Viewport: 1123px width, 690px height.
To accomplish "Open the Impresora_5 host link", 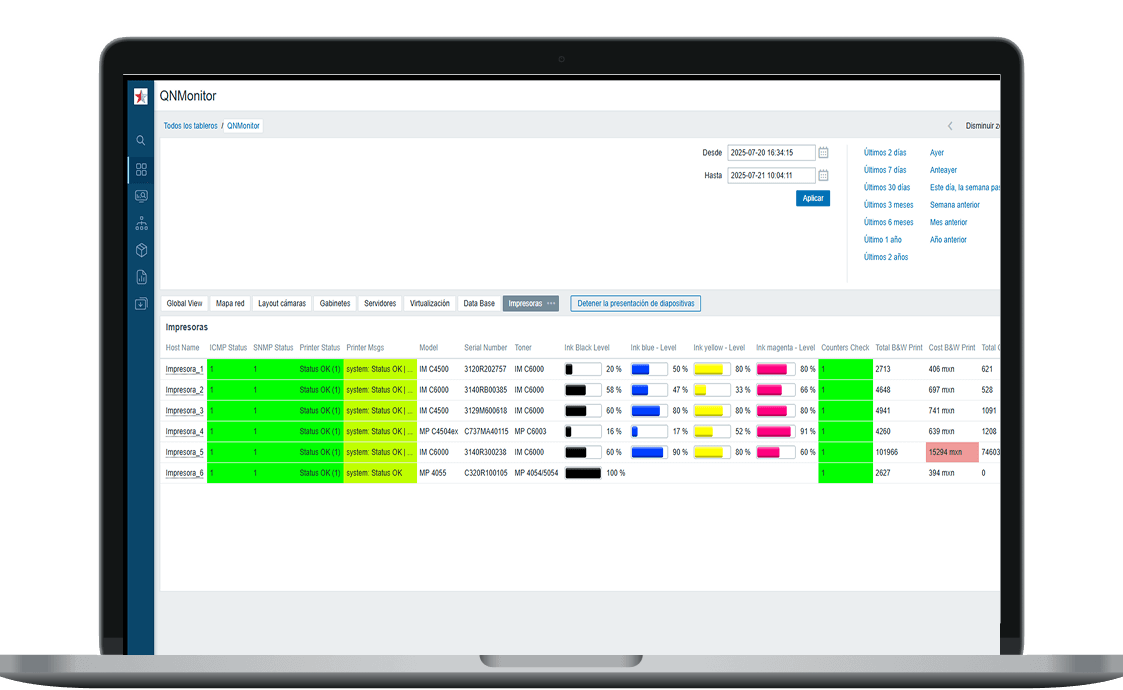I will coord(184,452).
